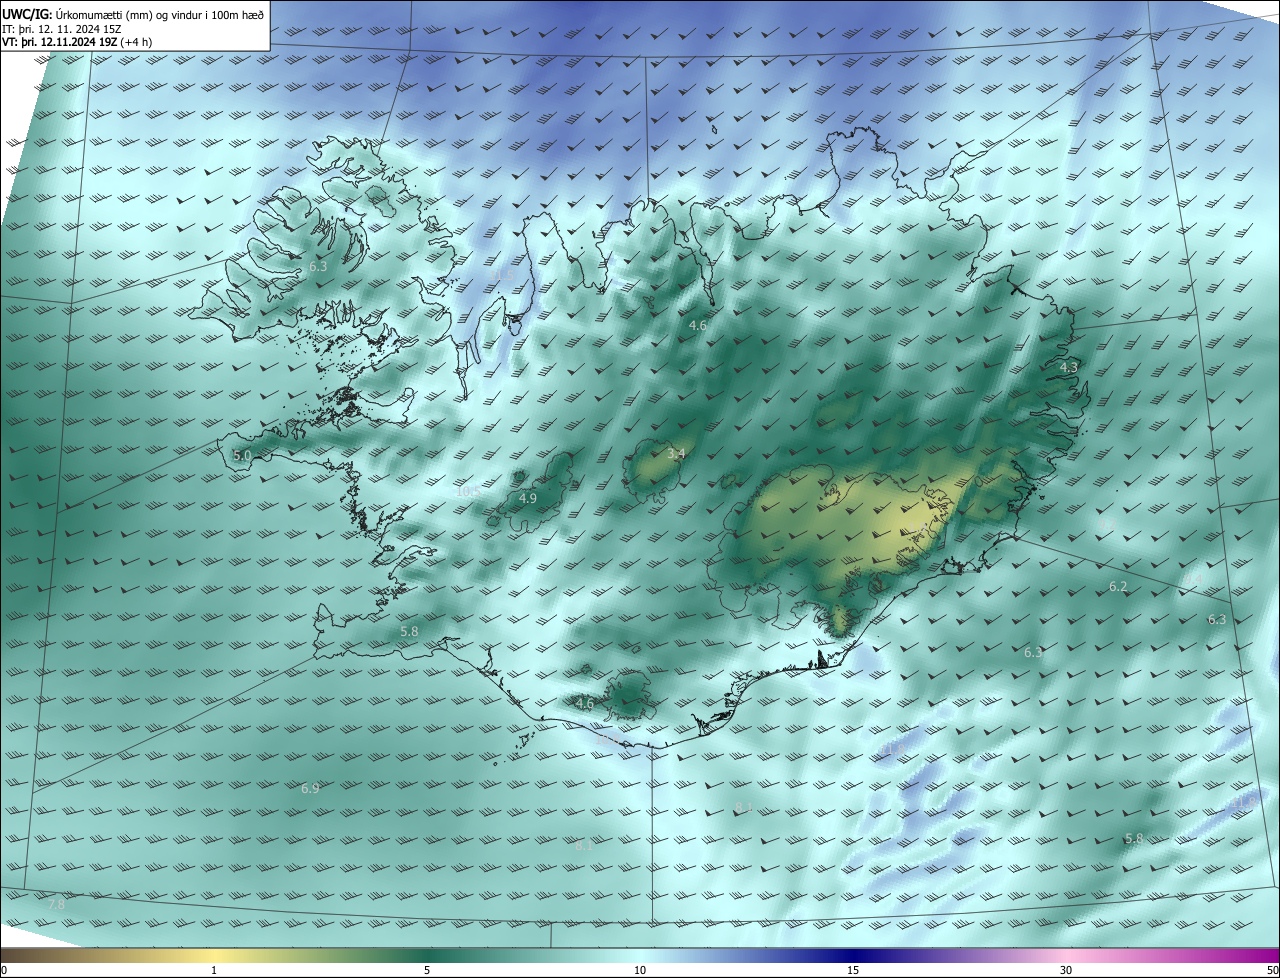Click the colour scale tick label 10

[x=640, y=971]
